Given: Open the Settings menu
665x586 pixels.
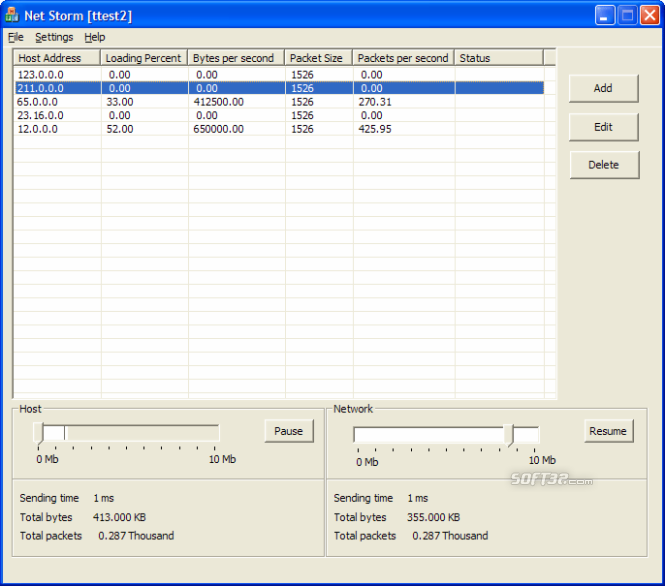Looking at the screenshot, I should coord(54,37).
